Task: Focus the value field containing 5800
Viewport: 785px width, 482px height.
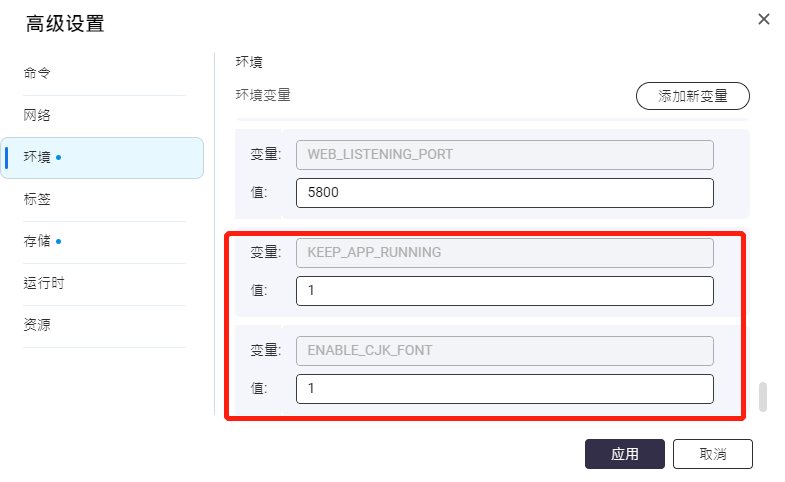Action: 504,193
